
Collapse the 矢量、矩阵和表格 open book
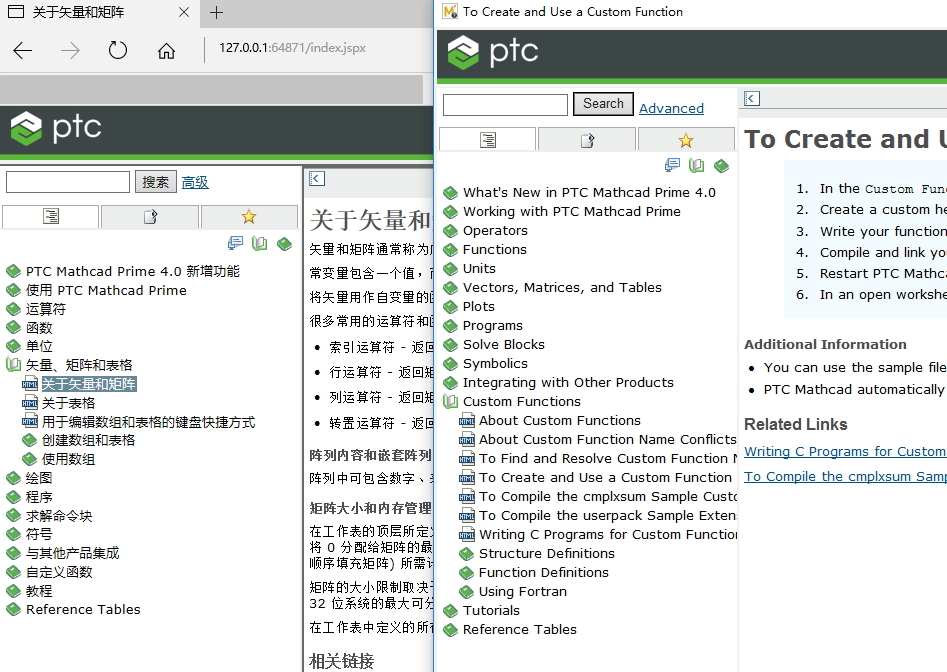point(13,365)
